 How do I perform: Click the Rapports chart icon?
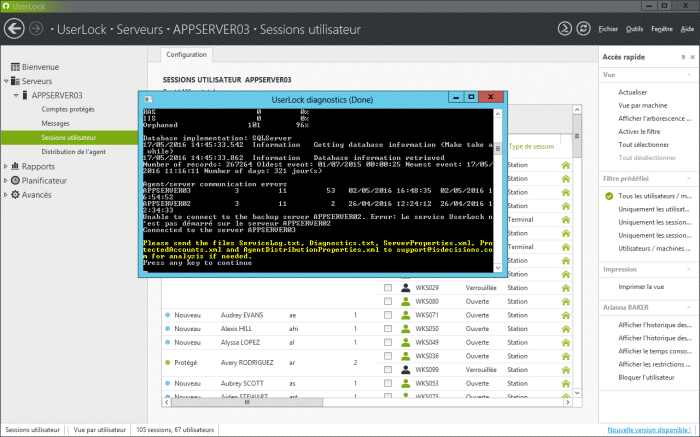coord(15,166)
